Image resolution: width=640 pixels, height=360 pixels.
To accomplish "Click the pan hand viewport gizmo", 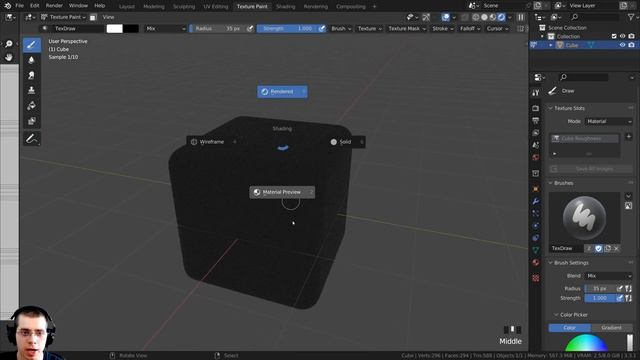I will [9, 57].
